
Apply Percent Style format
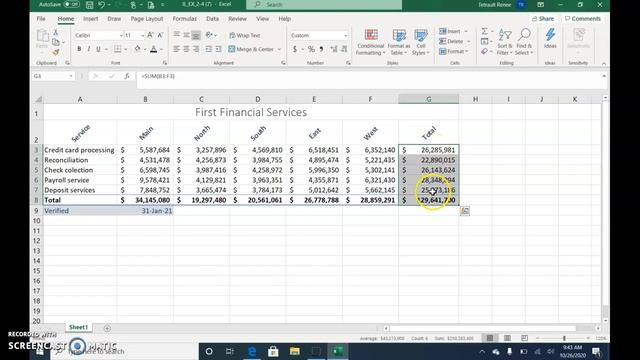(x=311, y=49)
